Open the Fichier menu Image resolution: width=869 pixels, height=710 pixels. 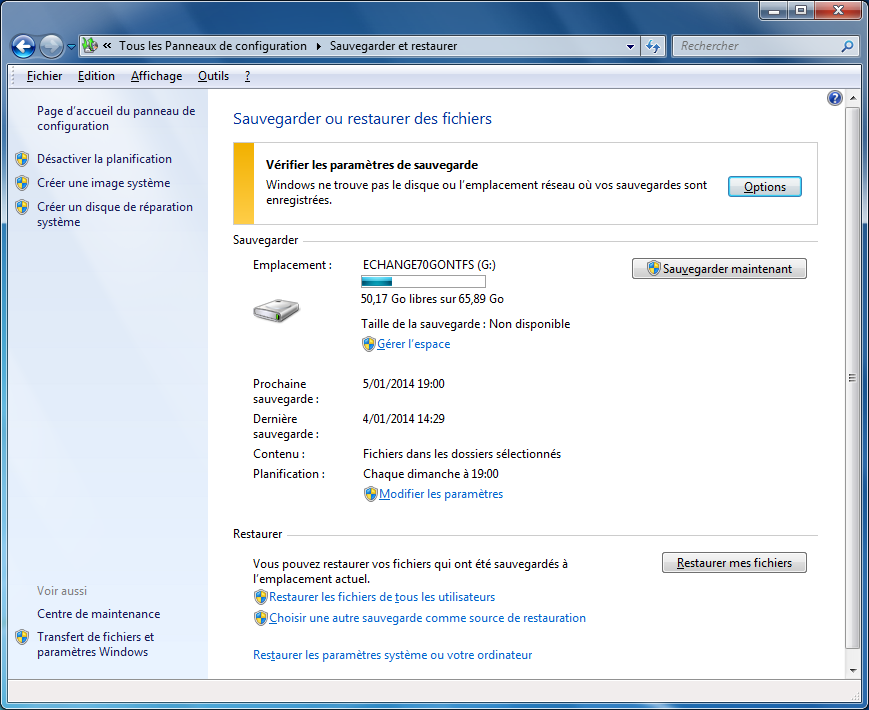(x=44, y=76)
